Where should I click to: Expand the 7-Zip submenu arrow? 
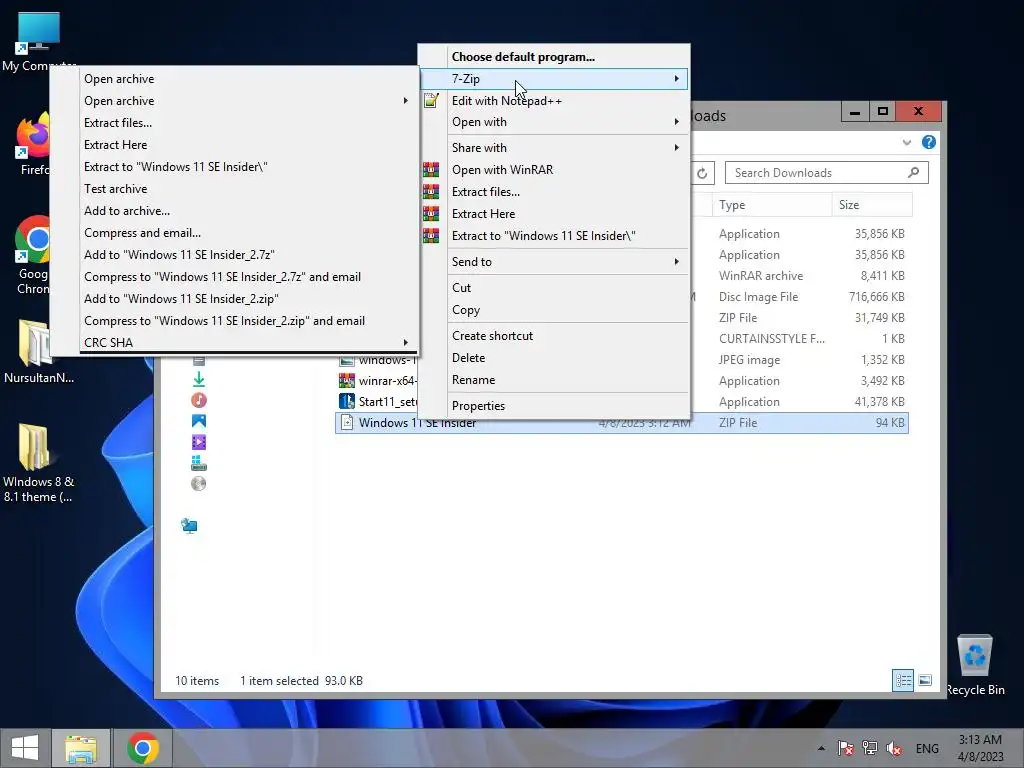click(x=677, y=78)
